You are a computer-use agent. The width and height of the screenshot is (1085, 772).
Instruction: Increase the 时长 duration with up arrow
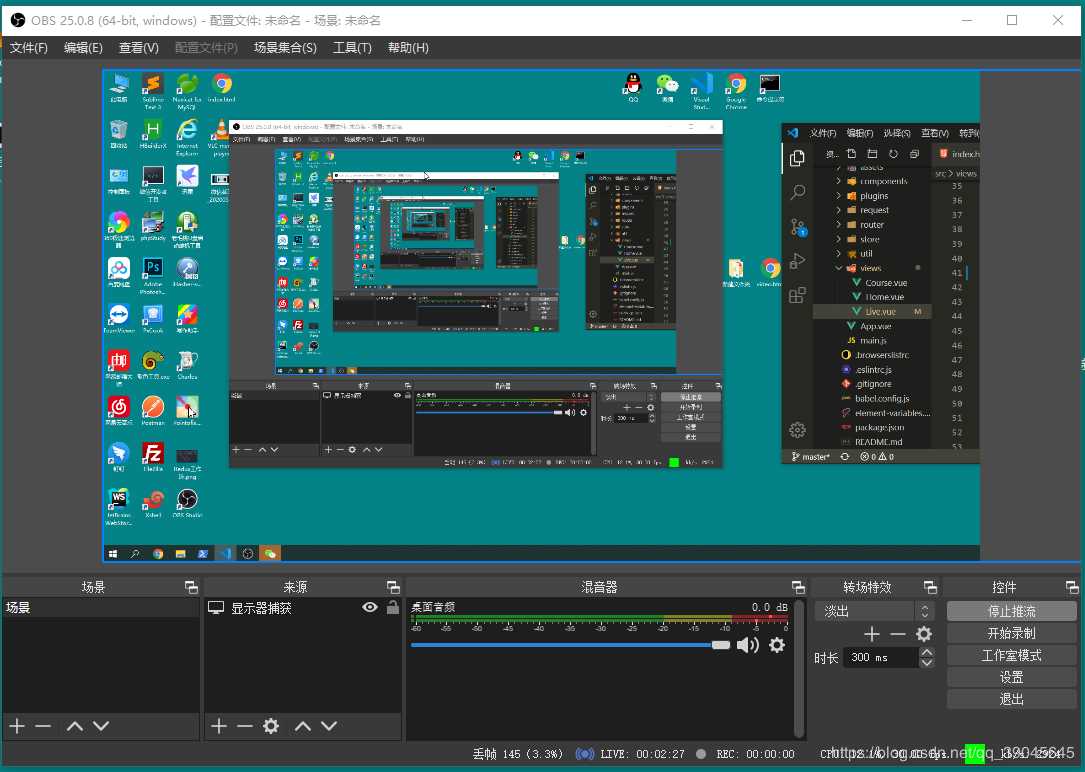pyautogui.click(x=927, y=653)
